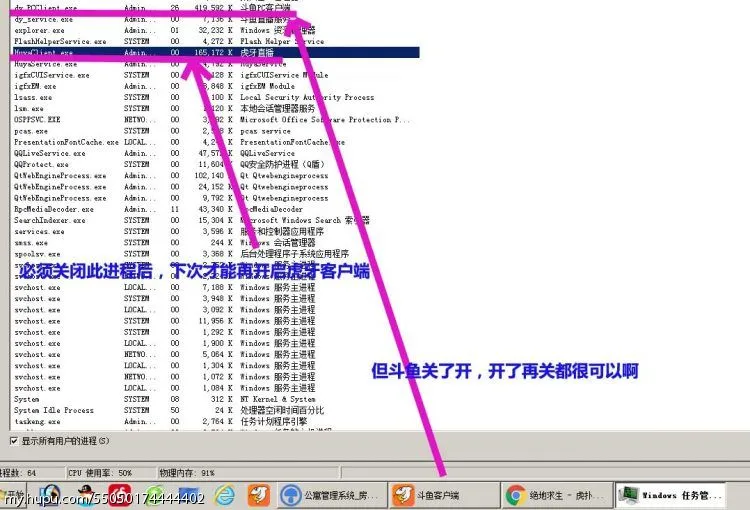Image resolution: width=750 pixels, height=510 pixels.
Task: Select the igfxEM.exe process row
Action: click(x=215, y=86)
